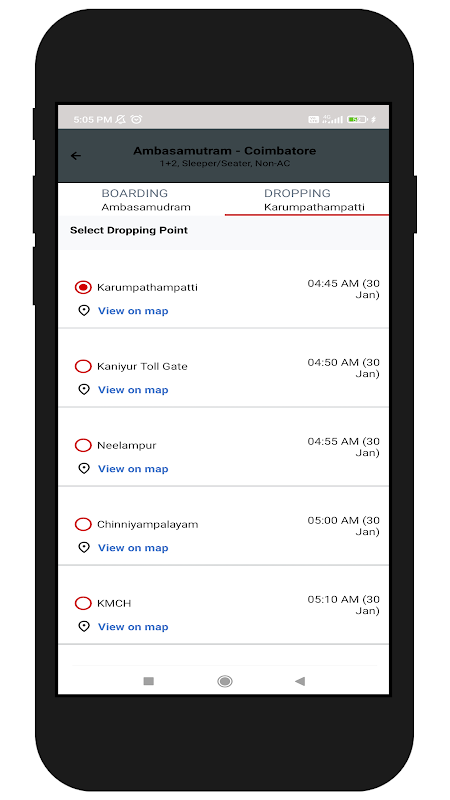
Task: Tap the back arrow in the header
Action: tap(76, 156)
